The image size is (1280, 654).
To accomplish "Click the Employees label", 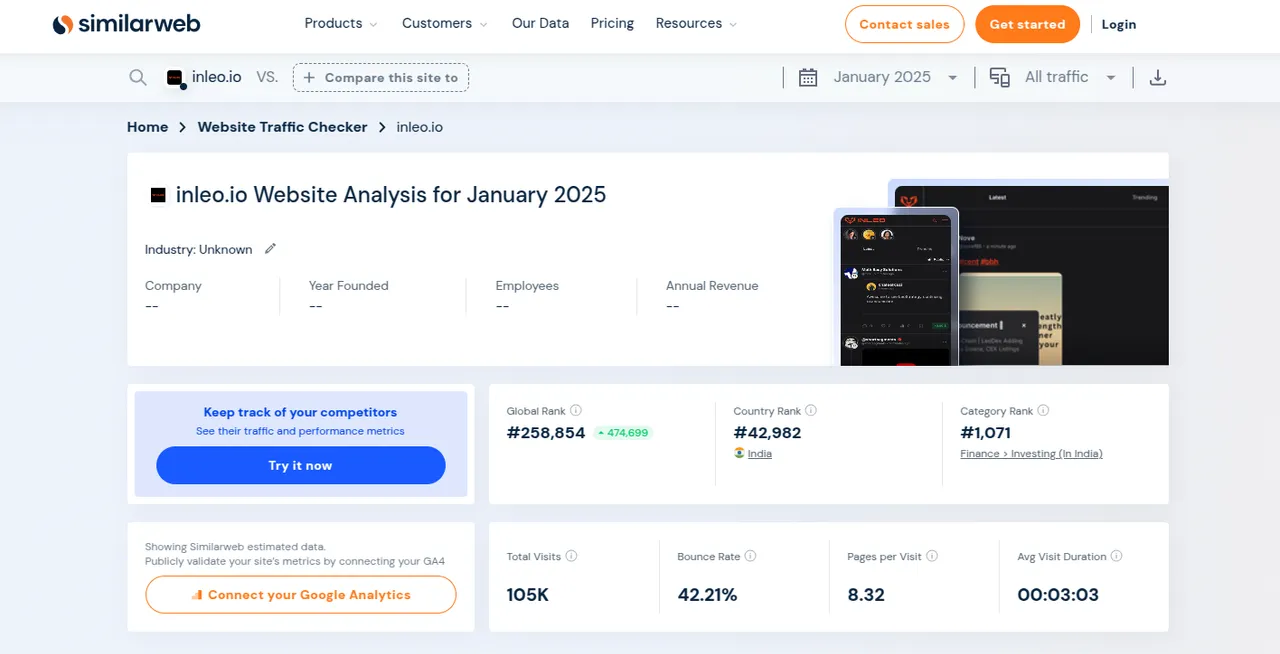I will [x=527, y=285].
